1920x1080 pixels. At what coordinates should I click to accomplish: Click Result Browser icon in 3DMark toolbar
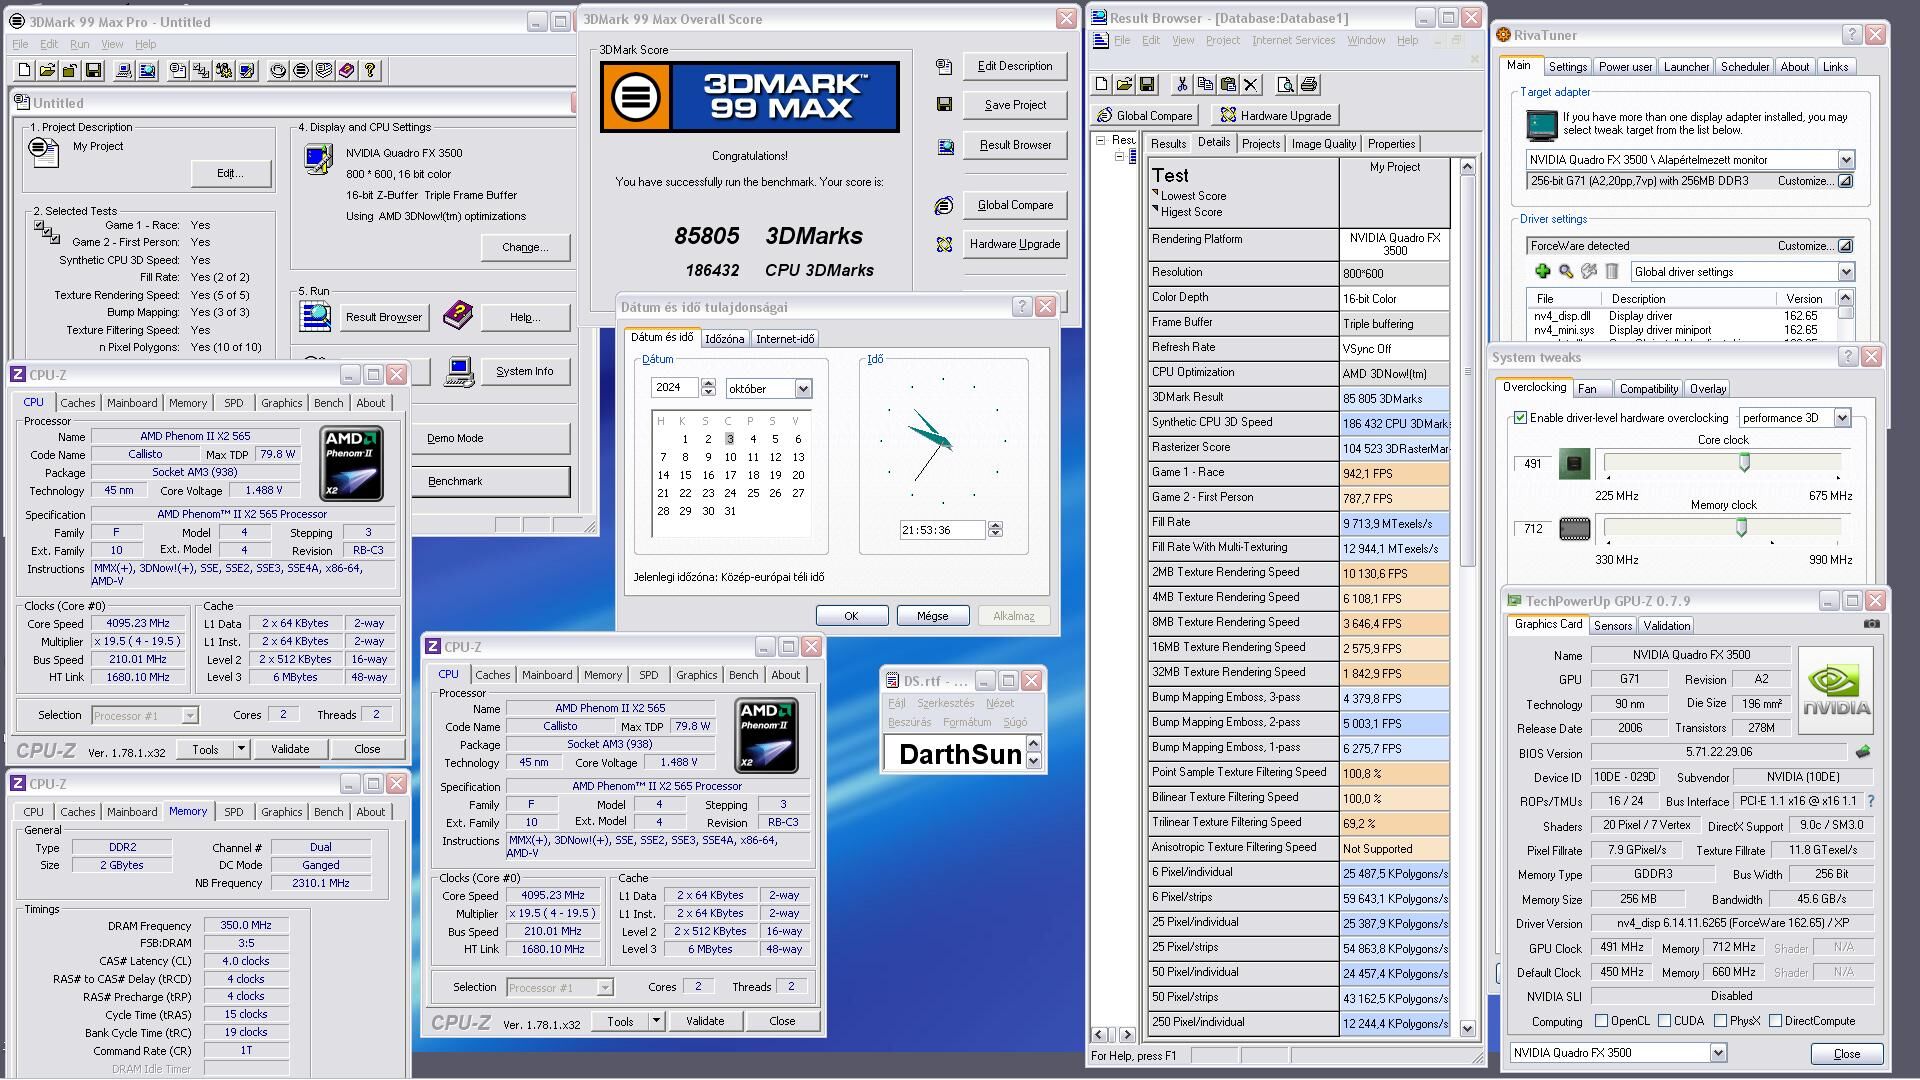coord(147,70)
